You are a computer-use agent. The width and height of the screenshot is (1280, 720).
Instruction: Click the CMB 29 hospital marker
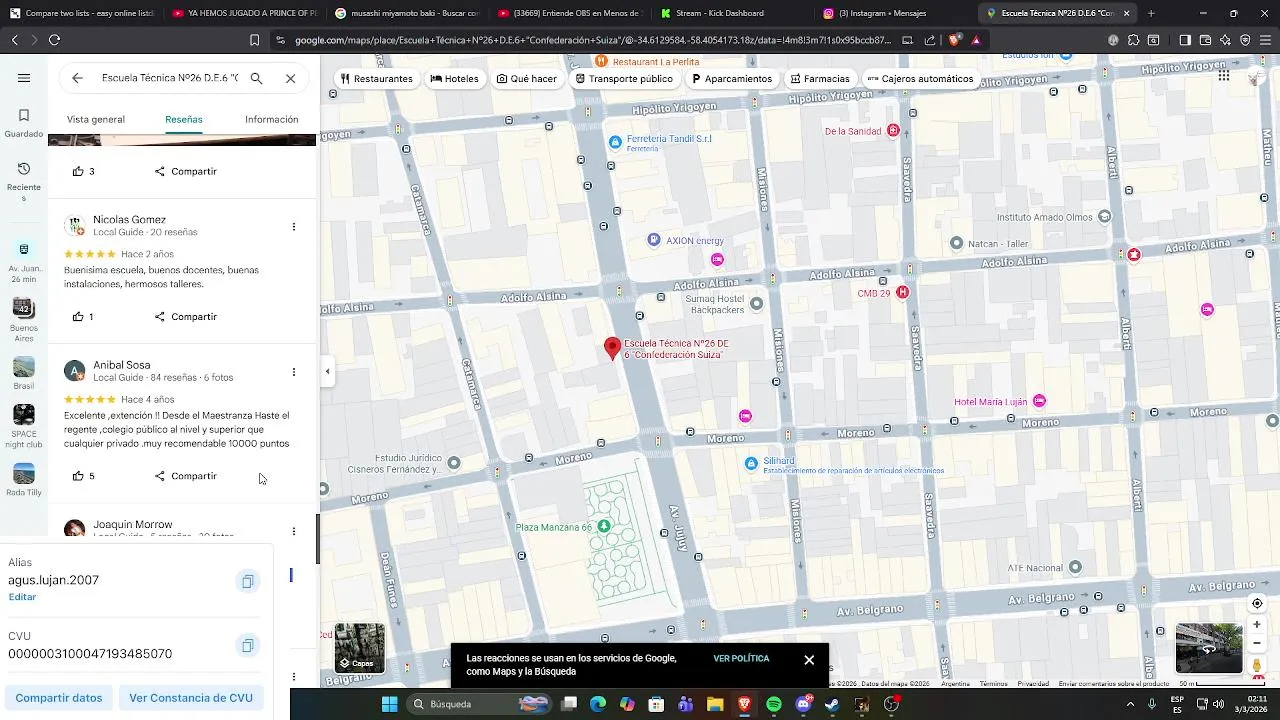click(x=902, y=292)
